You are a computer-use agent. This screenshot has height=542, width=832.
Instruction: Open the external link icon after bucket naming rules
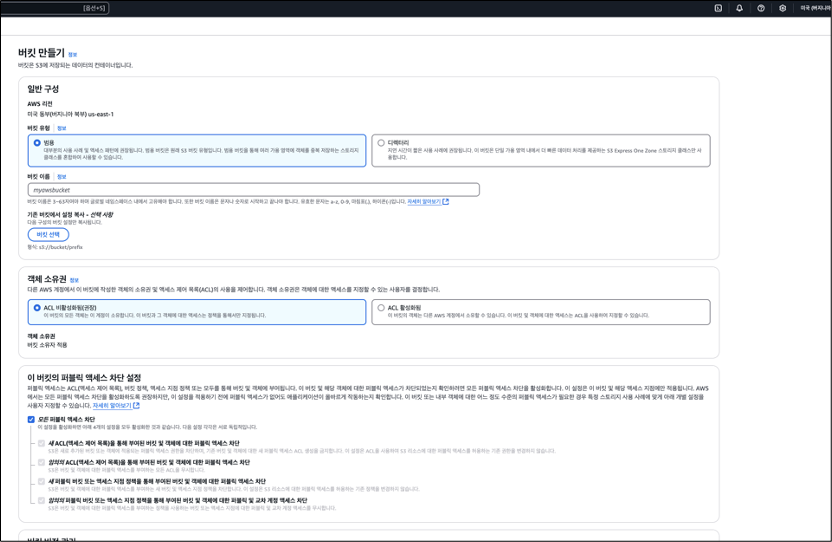446,202
